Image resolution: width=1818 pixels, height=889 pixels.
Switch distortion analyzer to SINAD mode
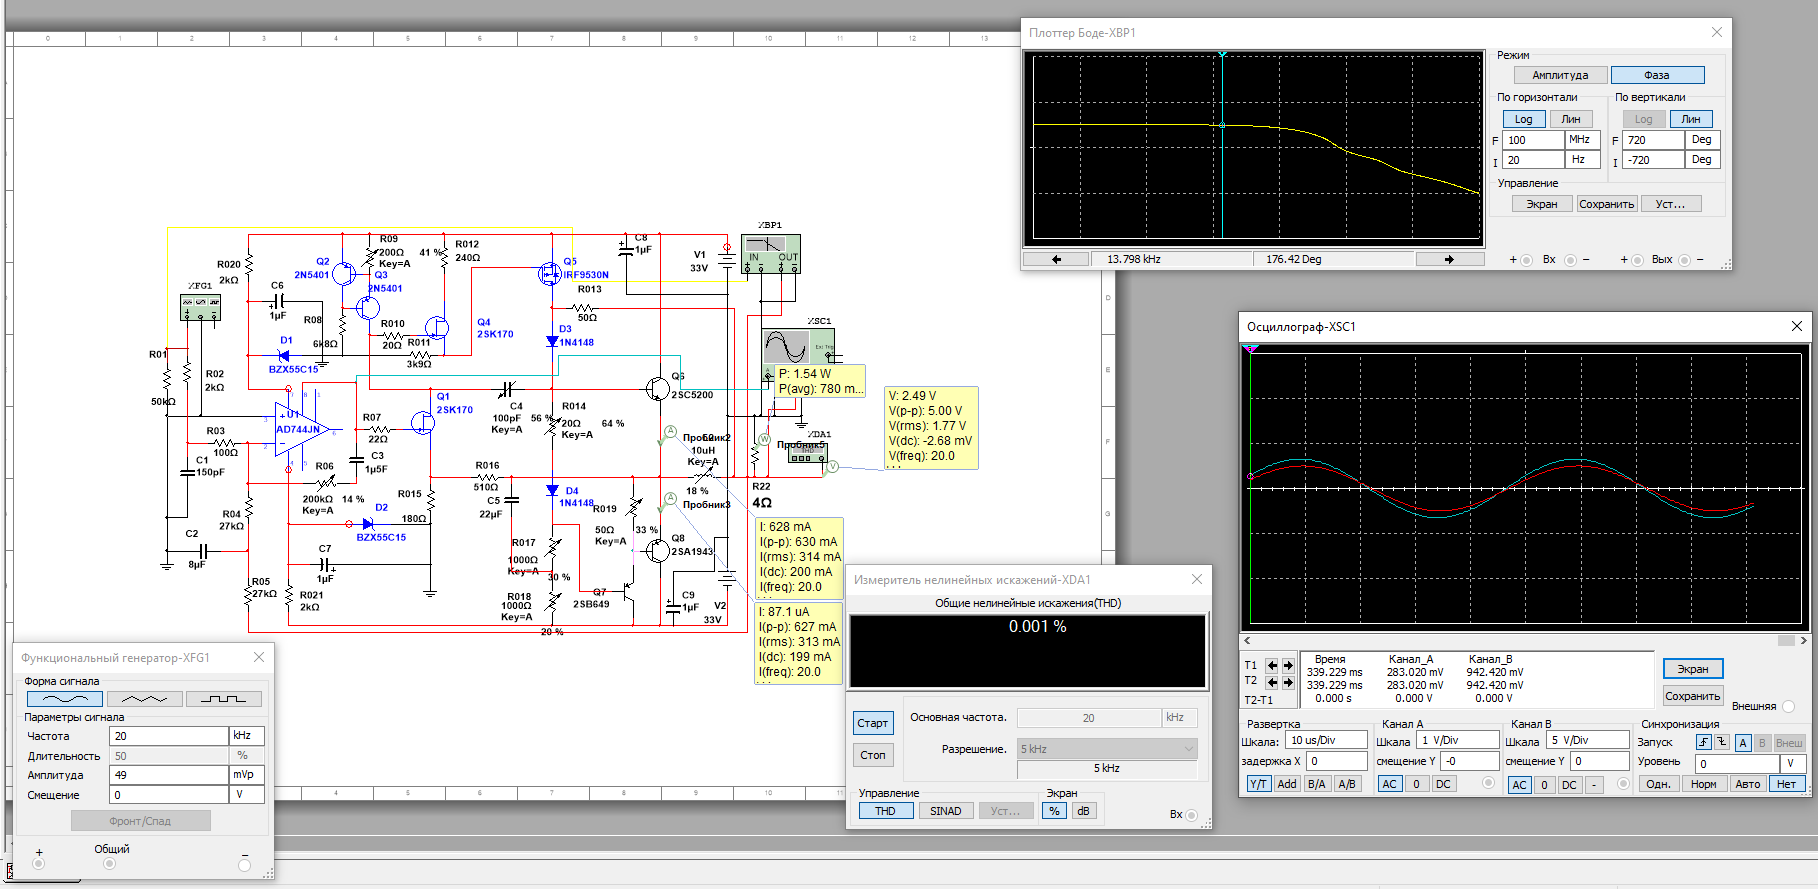click(x=945, y=811)
